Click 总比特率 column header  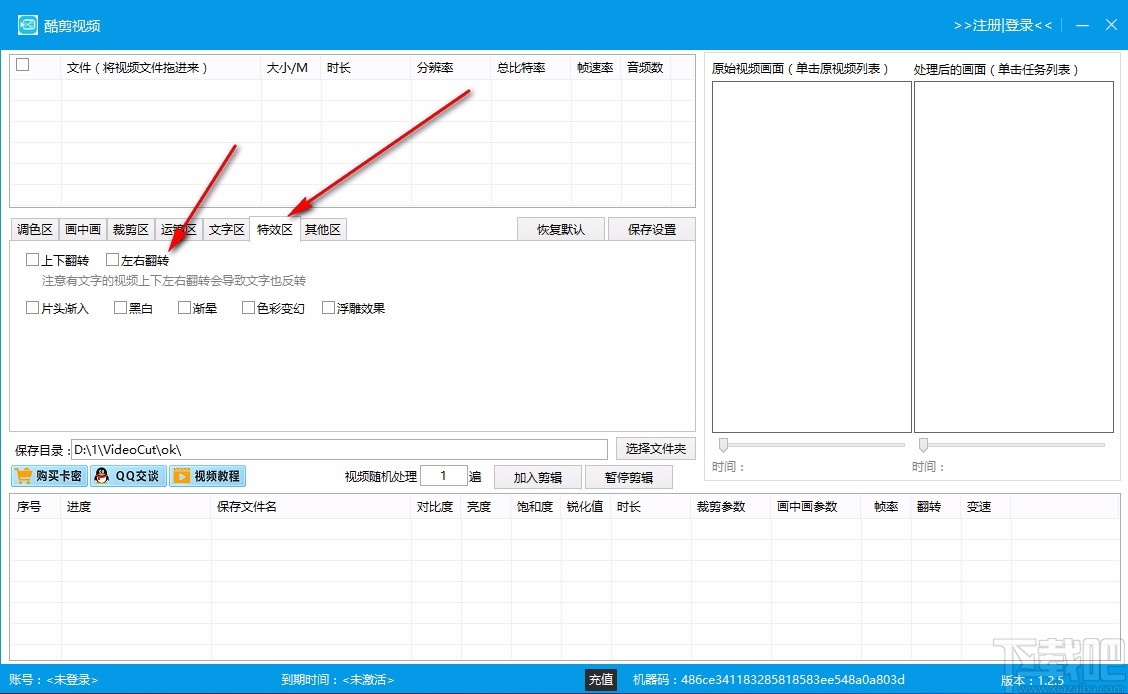[x=531, y=68]
